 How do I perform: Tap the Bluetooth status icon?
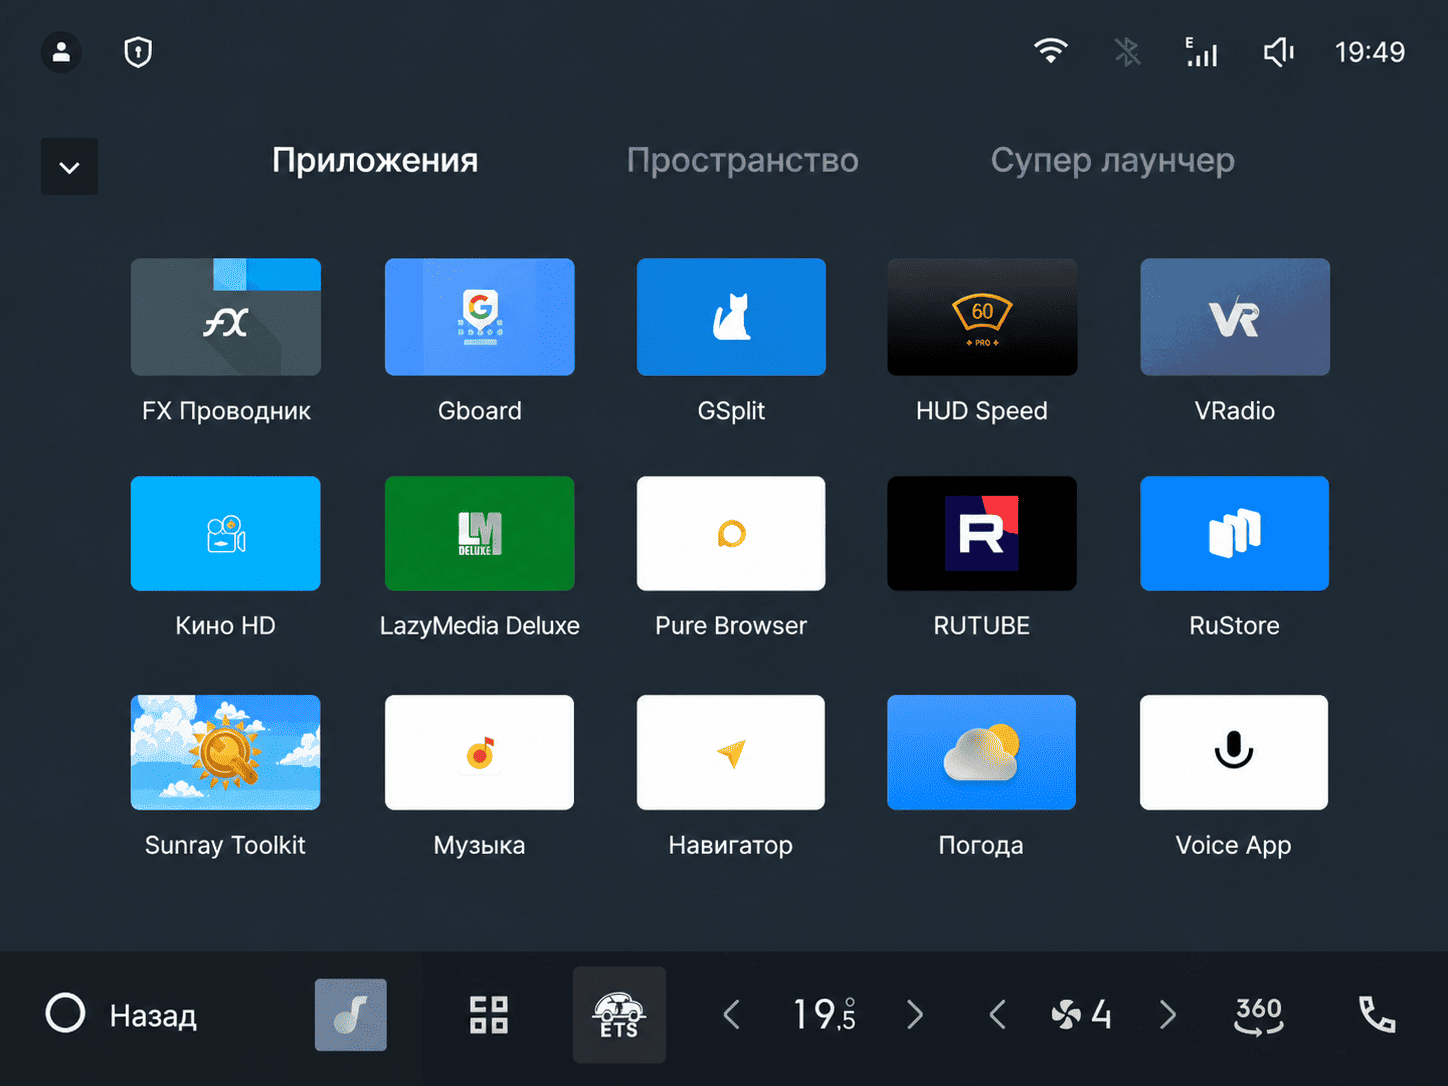click(1127, 52)
